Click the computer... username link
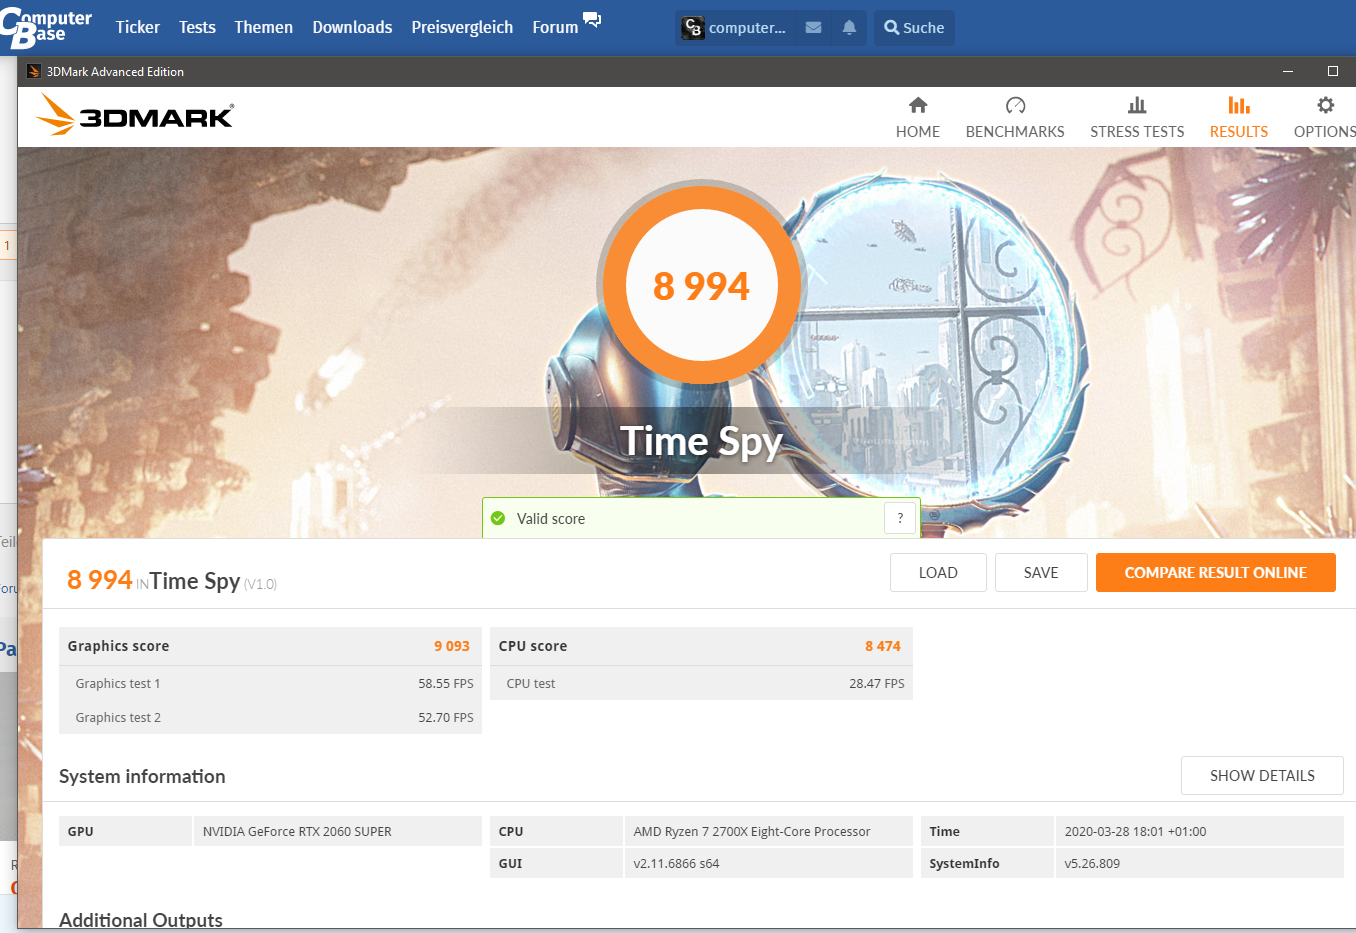The image size is (1356, 933). 747,28
